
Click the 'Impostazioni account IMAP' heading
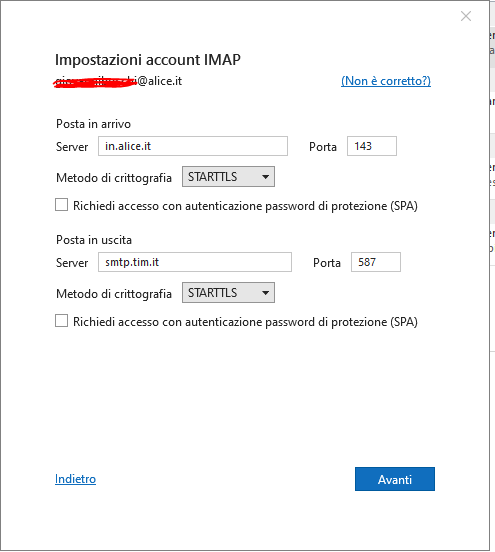(x=148, y=60)
